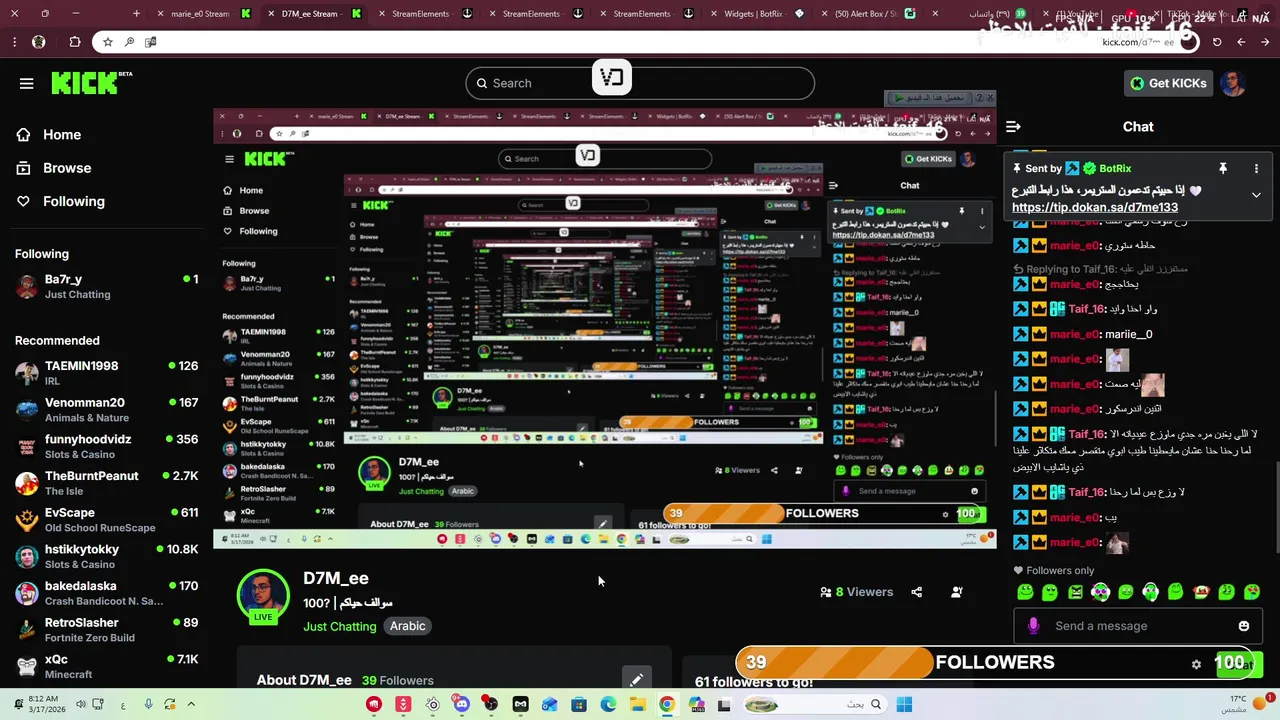Open TAEMIN1998 recommended channel
This screenshot has width=1280, height=720.
(105, 373)
